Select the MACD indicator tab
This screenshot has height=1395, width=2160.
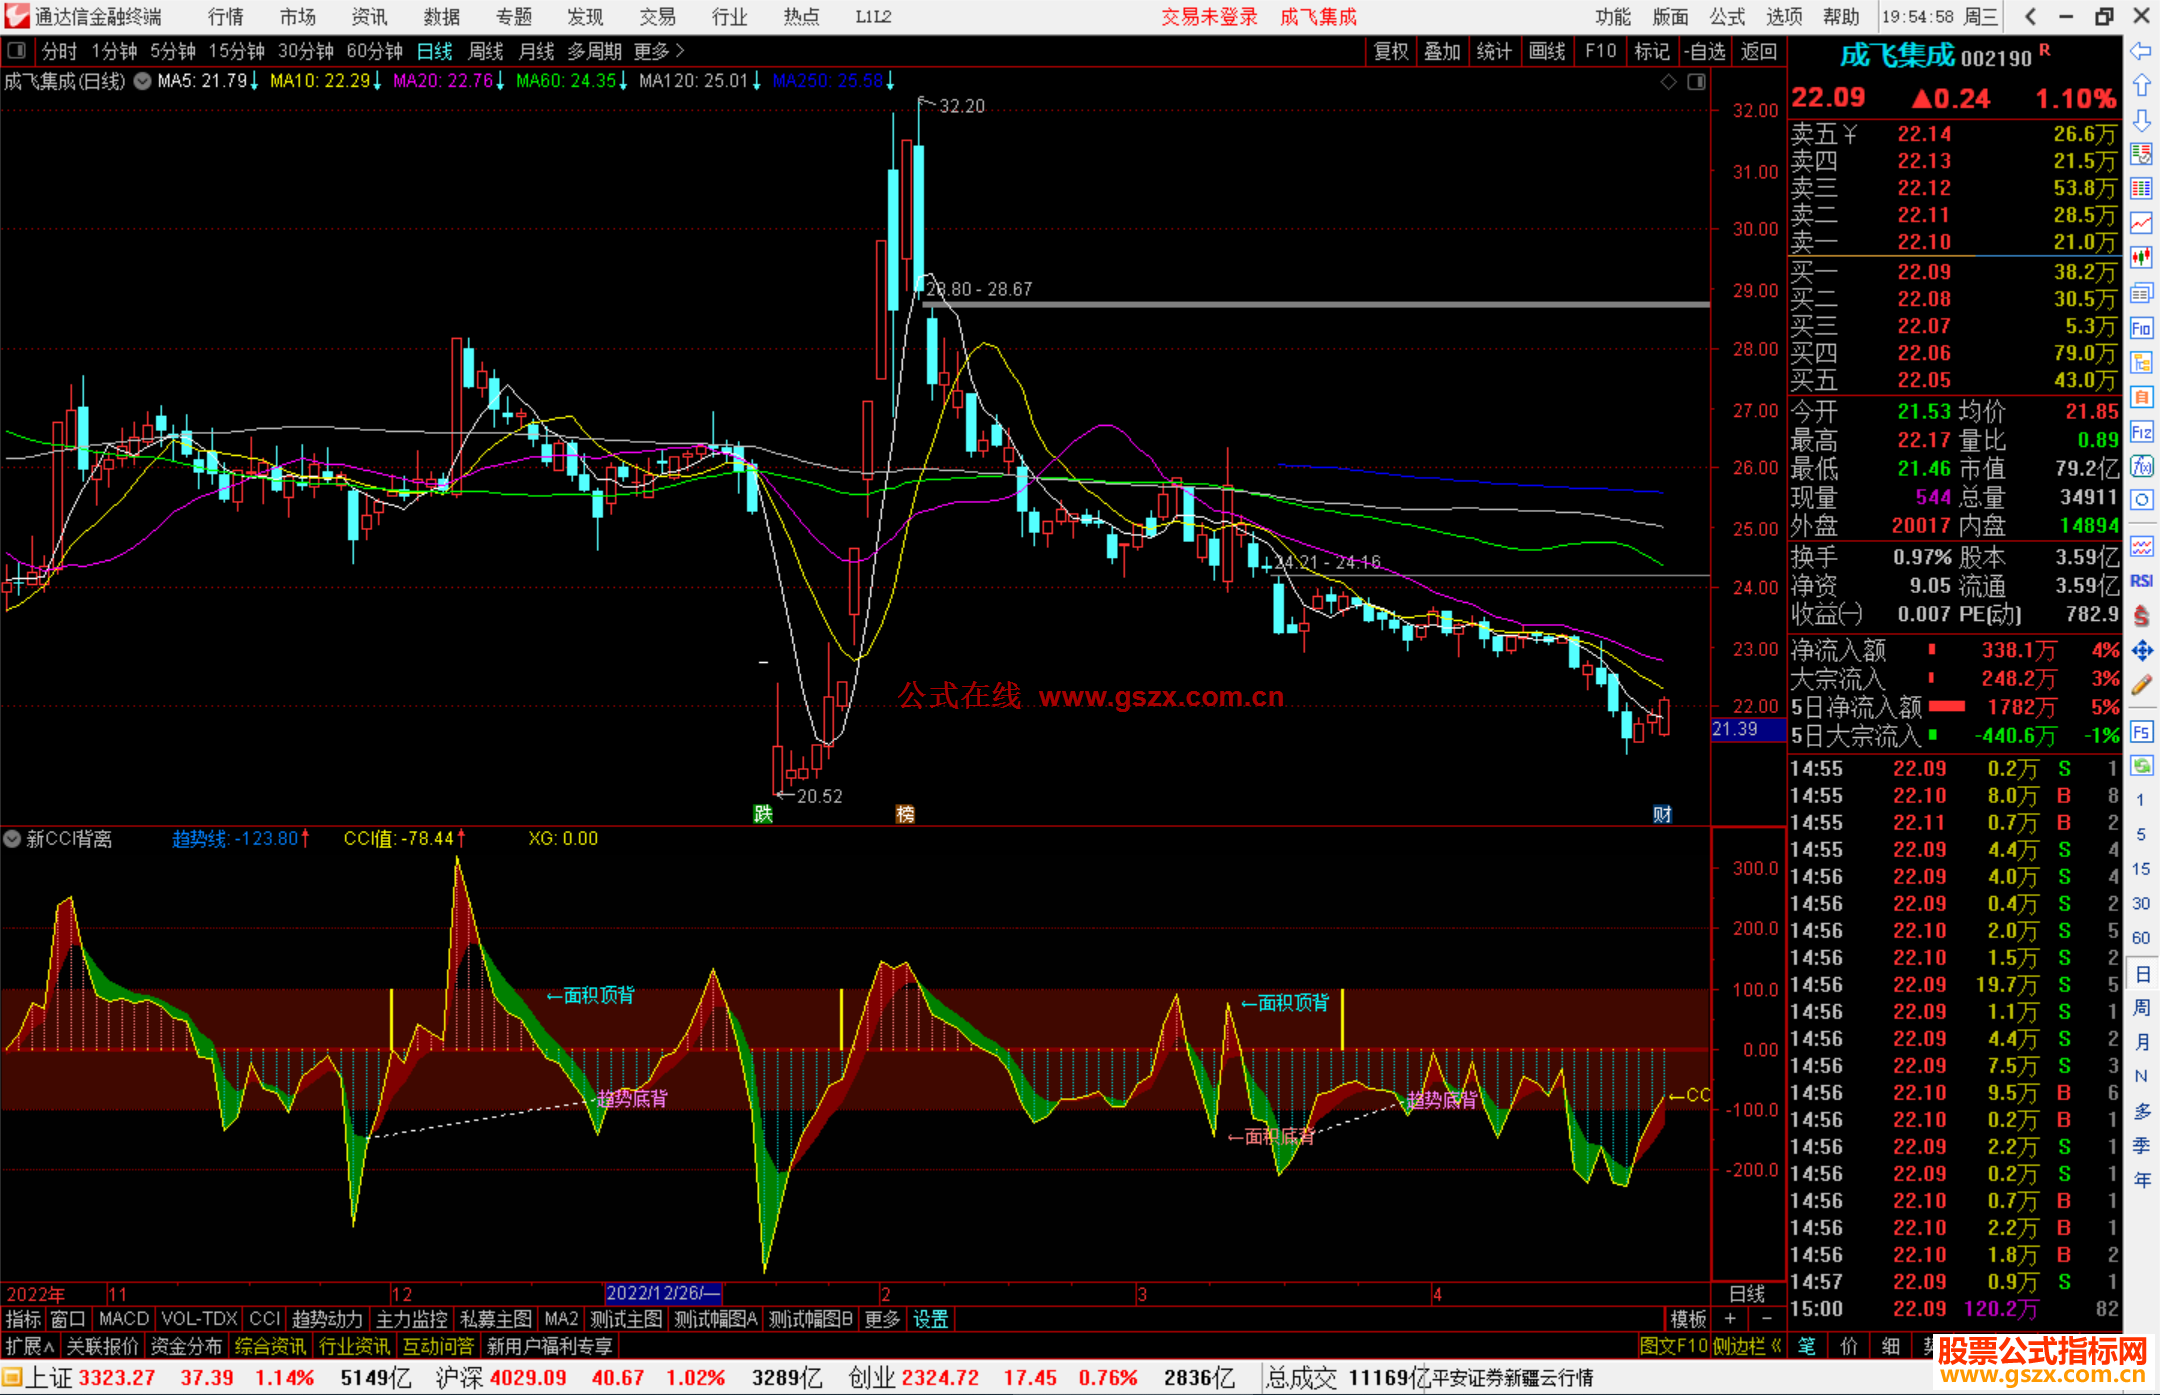123,1319
